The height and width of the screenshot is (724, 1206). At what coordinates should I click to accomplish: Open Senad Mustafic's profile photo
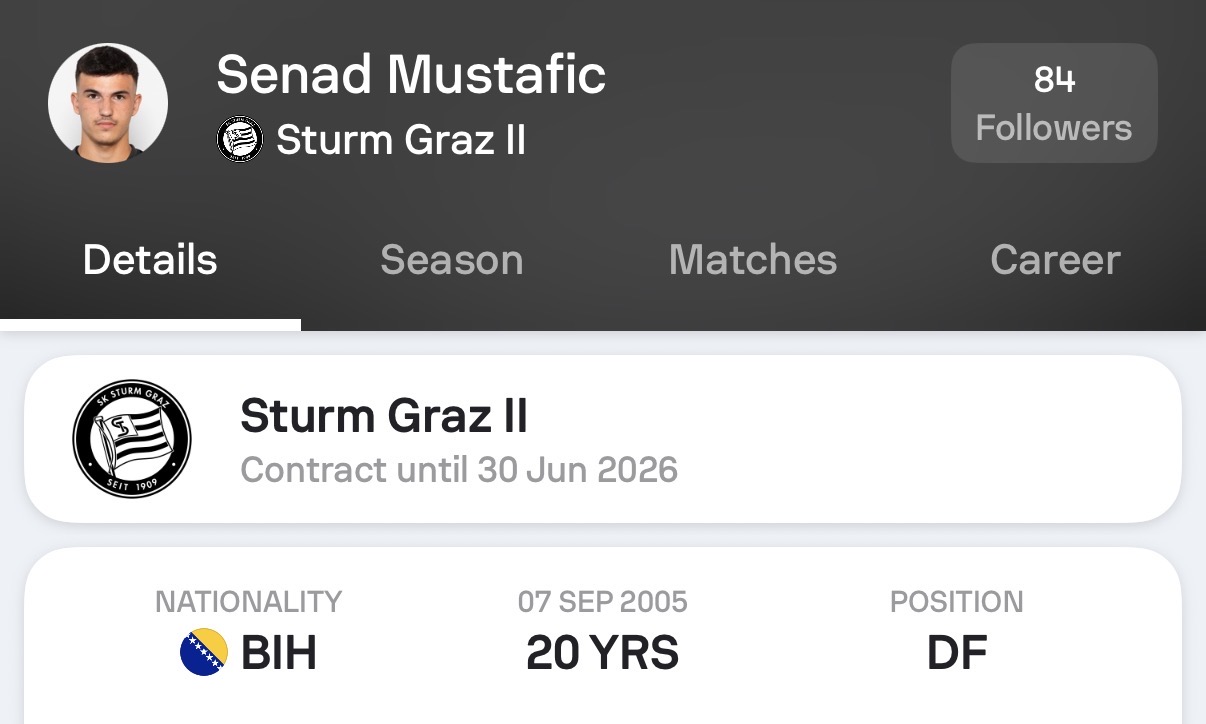(108, 103)
